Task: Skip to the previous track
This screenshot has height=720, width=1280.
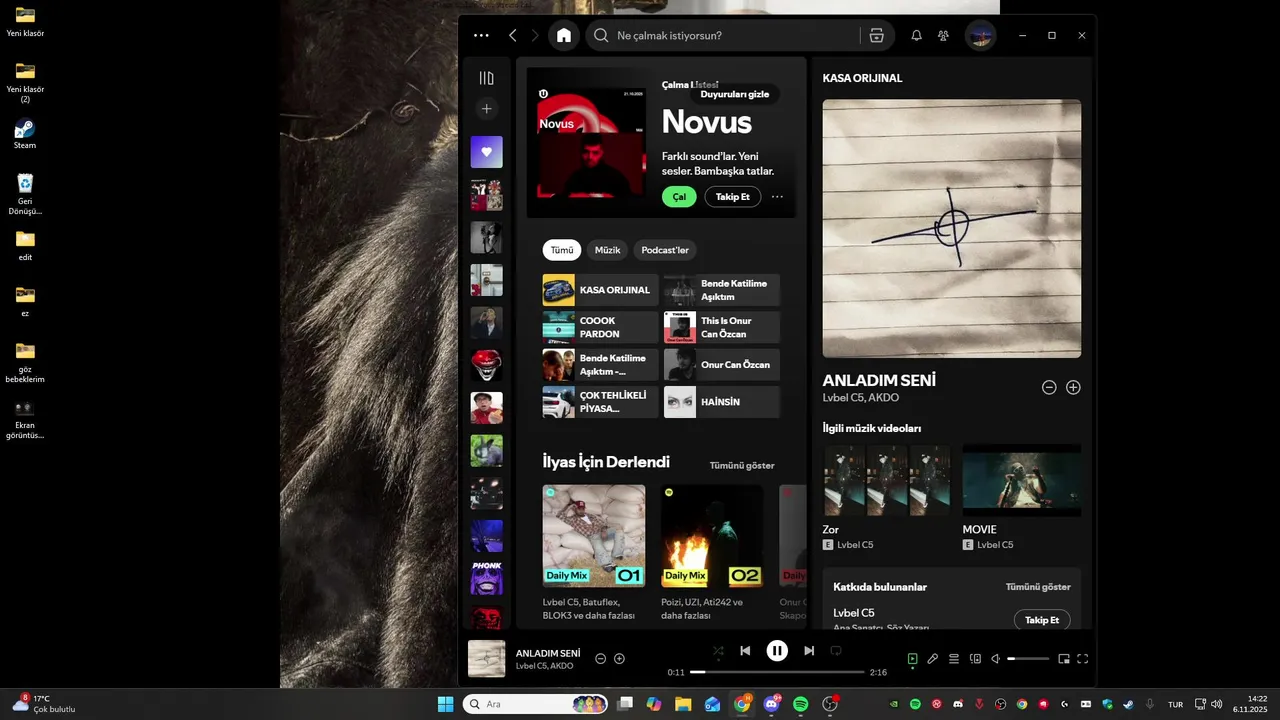Action: [x=745, y=651]
